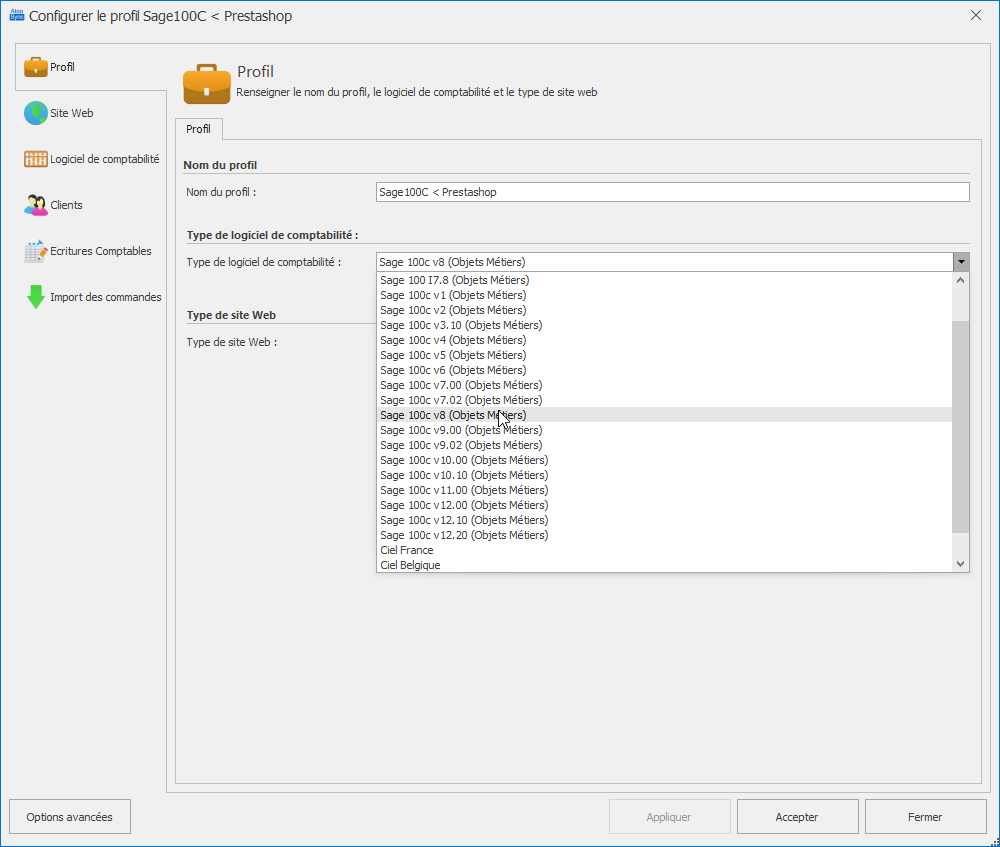Go to the Clients section label

tap(66, 205)
